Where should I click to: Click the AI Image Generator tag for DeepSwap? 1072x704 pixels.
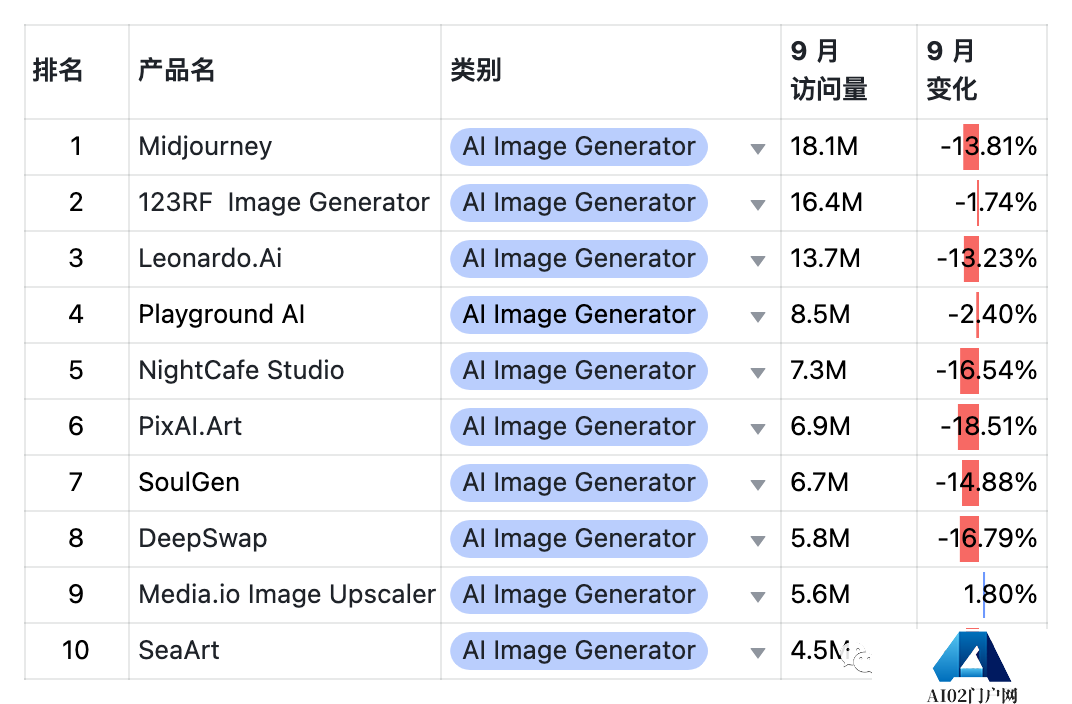point(578,539)
